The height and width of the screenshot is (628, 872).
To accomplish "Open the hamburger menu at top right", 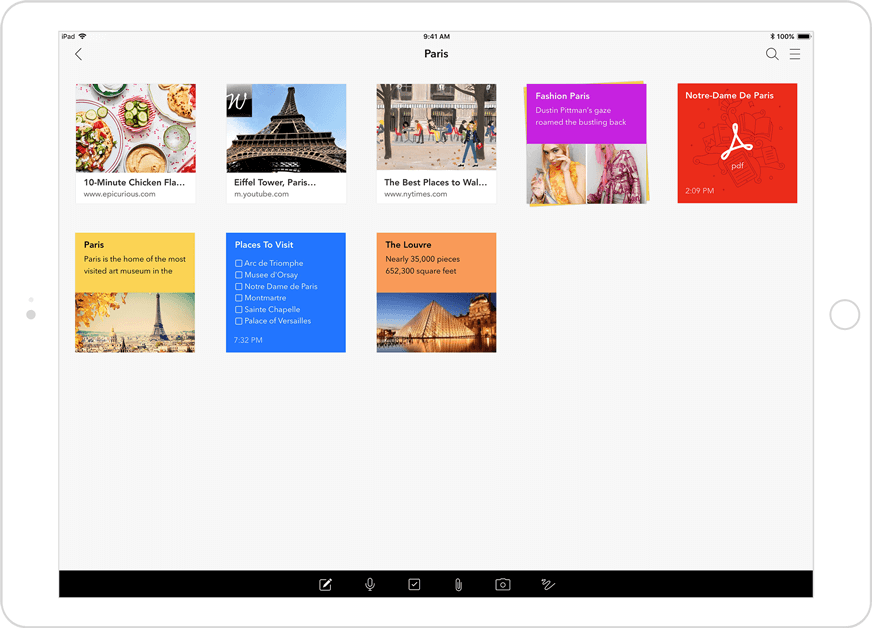I will 795,54.
